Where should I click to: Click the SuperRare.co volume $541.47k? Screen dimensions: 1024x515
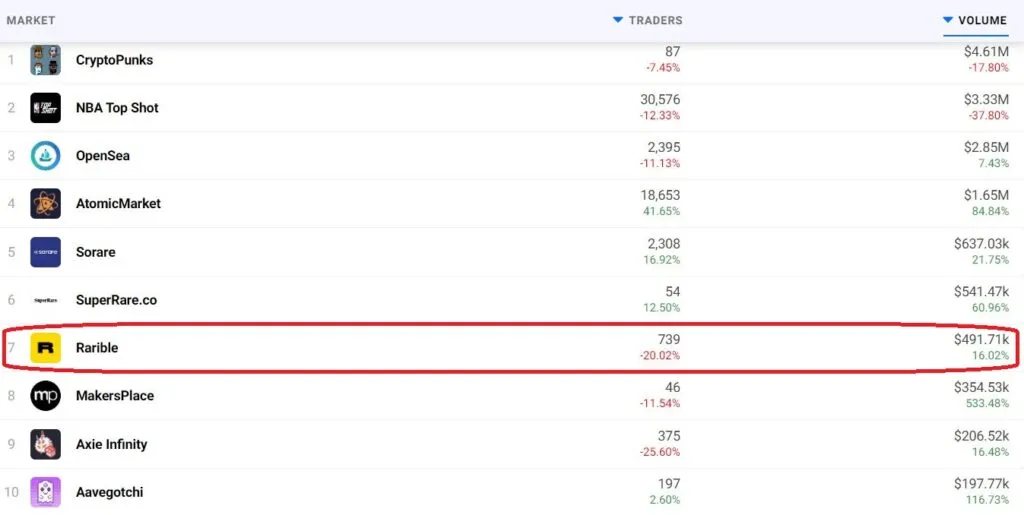coord(982,292)
